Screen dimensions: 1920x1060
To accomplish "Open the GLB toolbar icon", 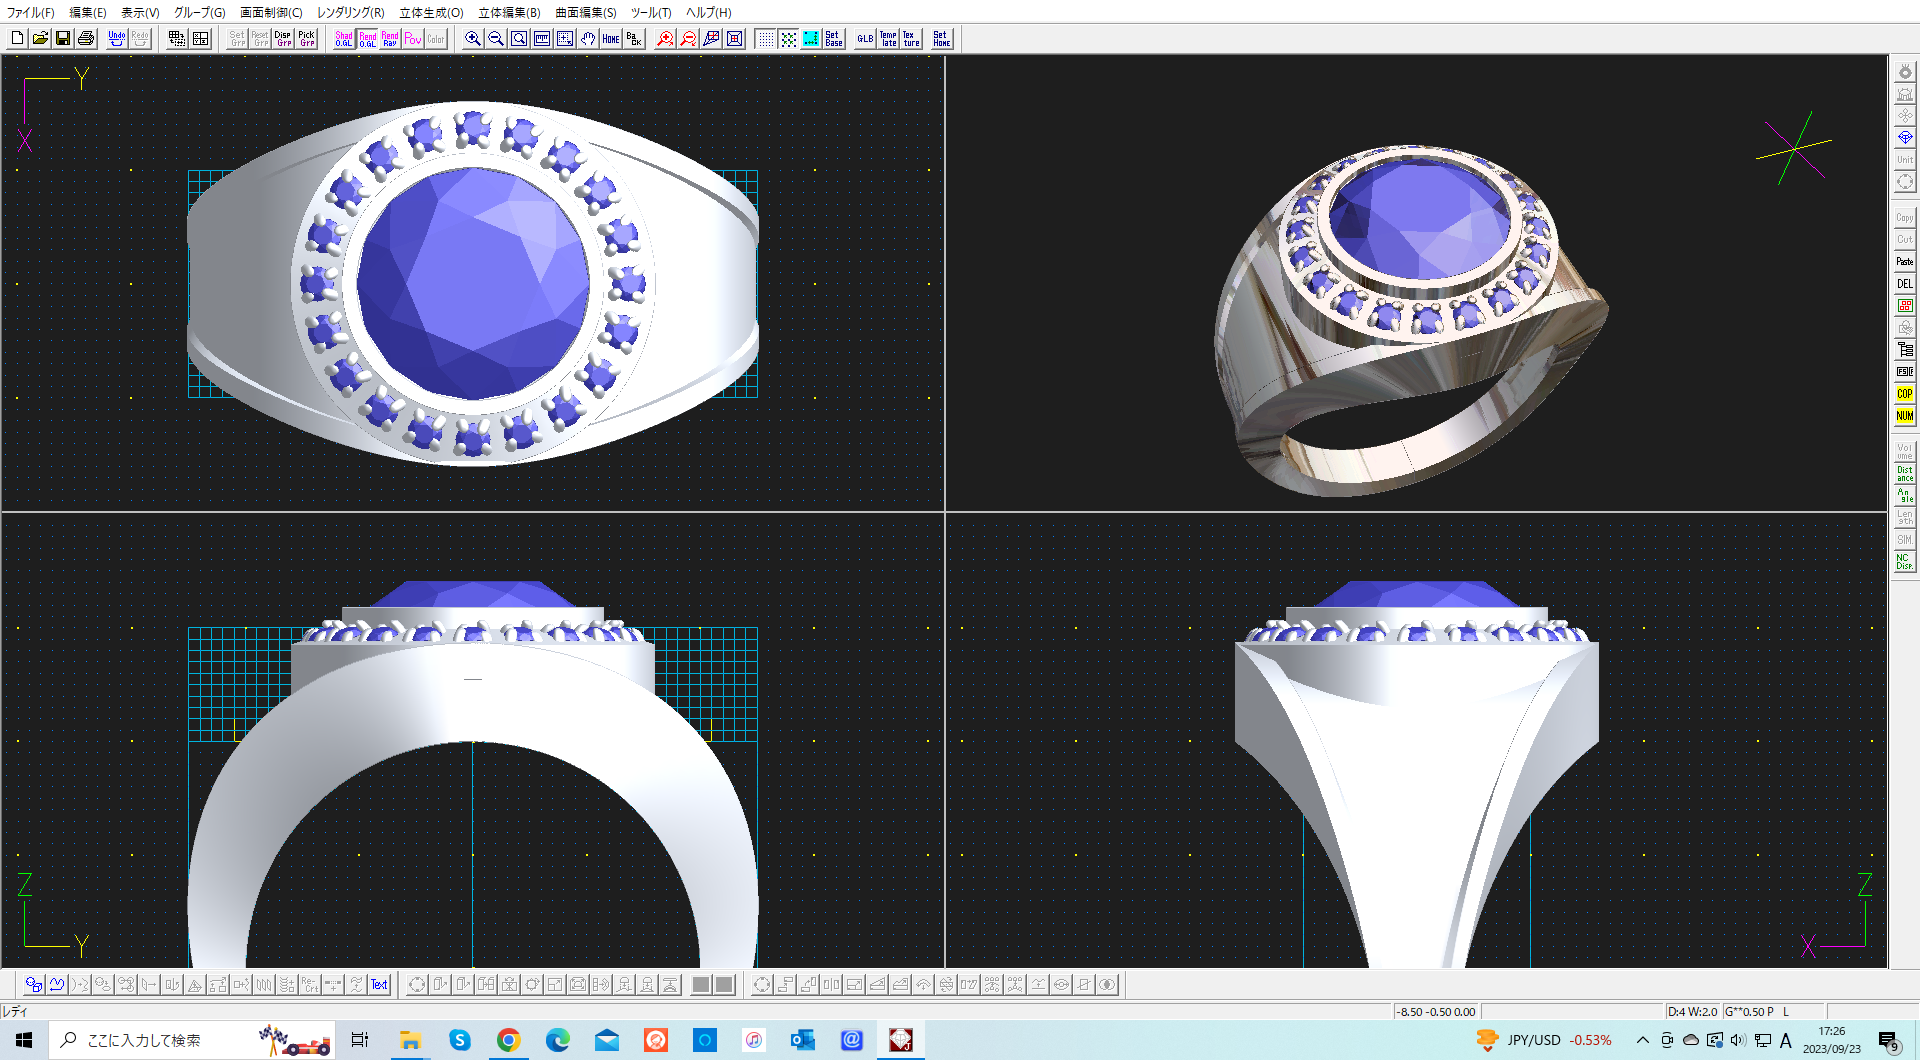I will tap(864, 38).
